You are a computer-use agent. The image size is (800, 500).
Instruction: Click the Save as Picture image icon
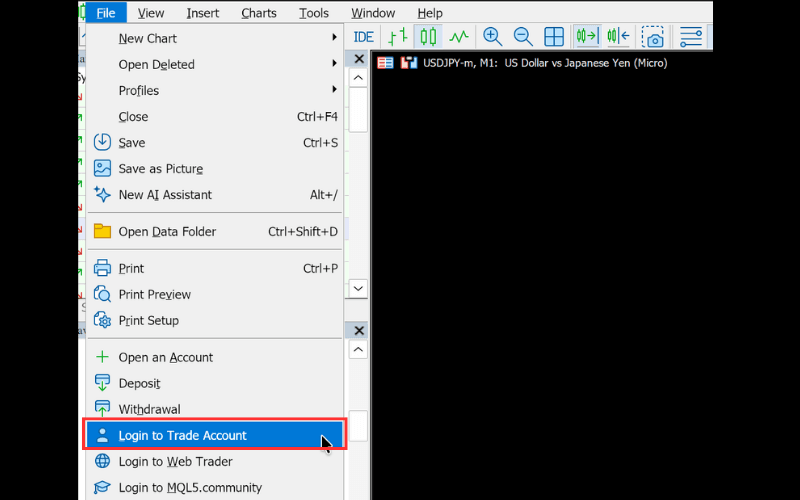tap(102, 168)
